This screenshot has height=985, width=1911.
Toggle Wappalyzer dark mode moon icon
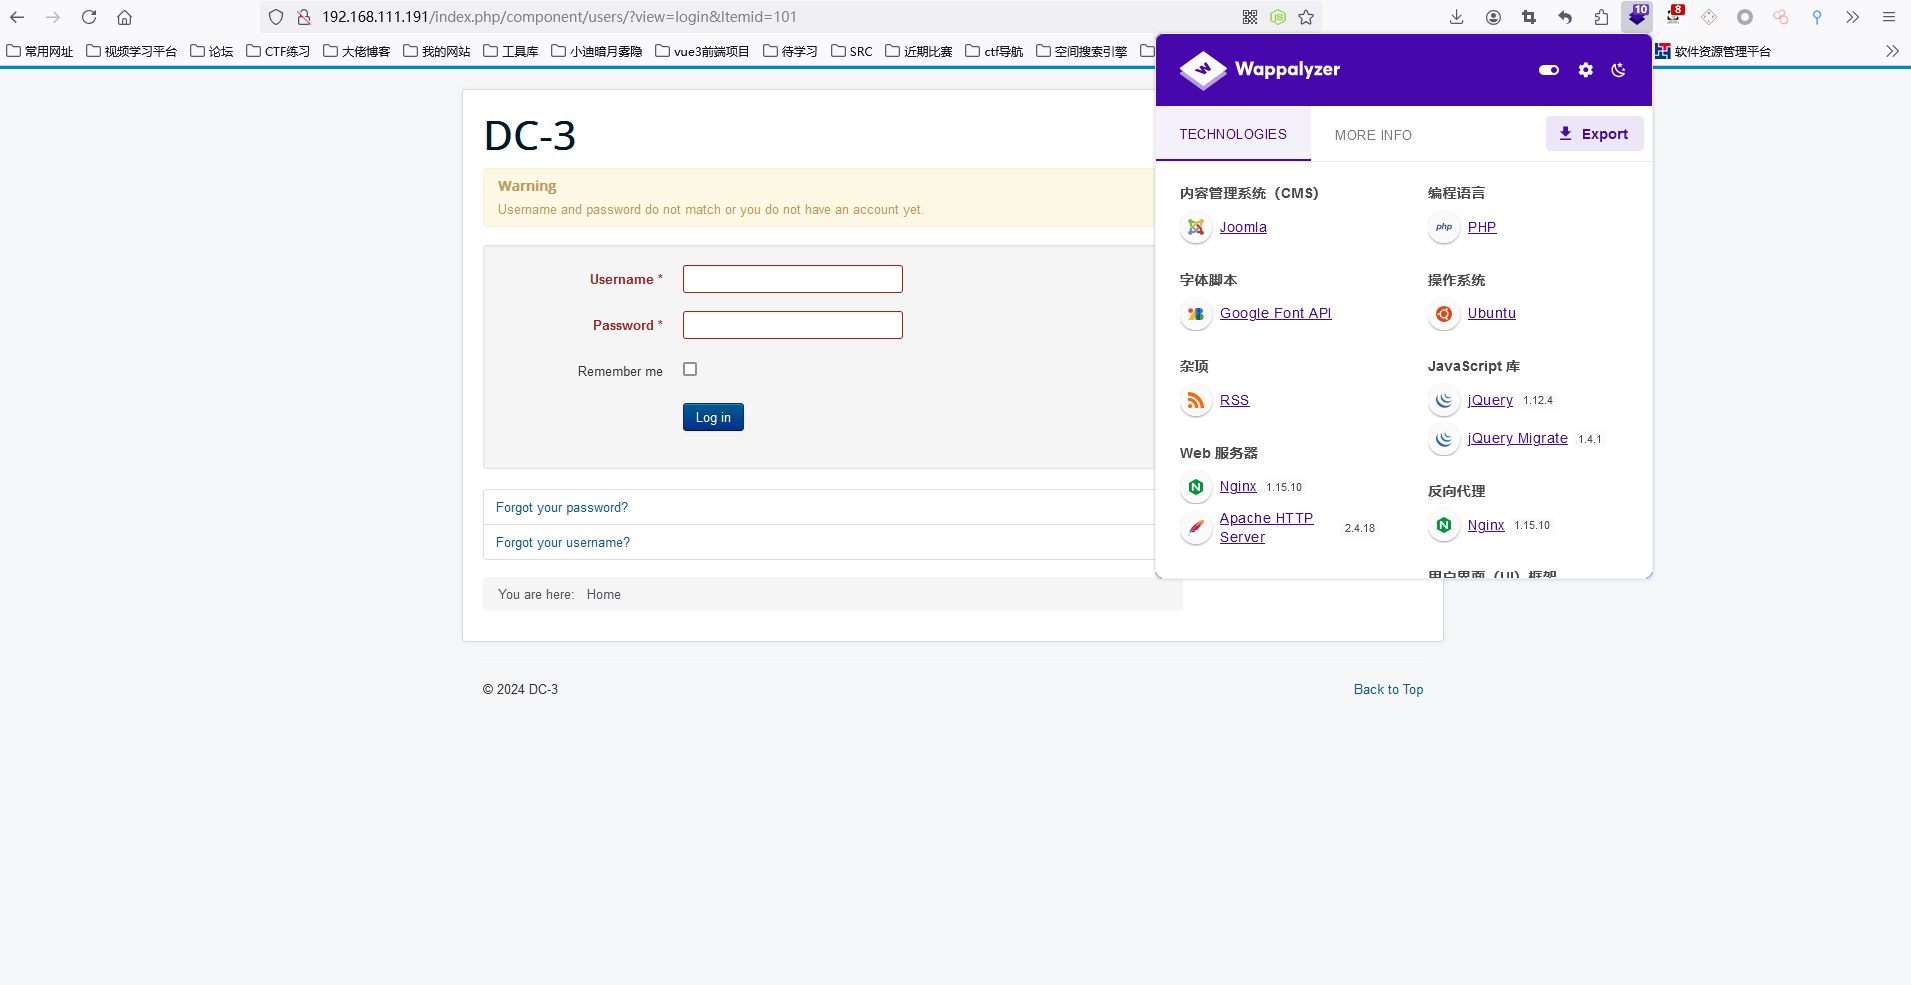[1618, 70]
